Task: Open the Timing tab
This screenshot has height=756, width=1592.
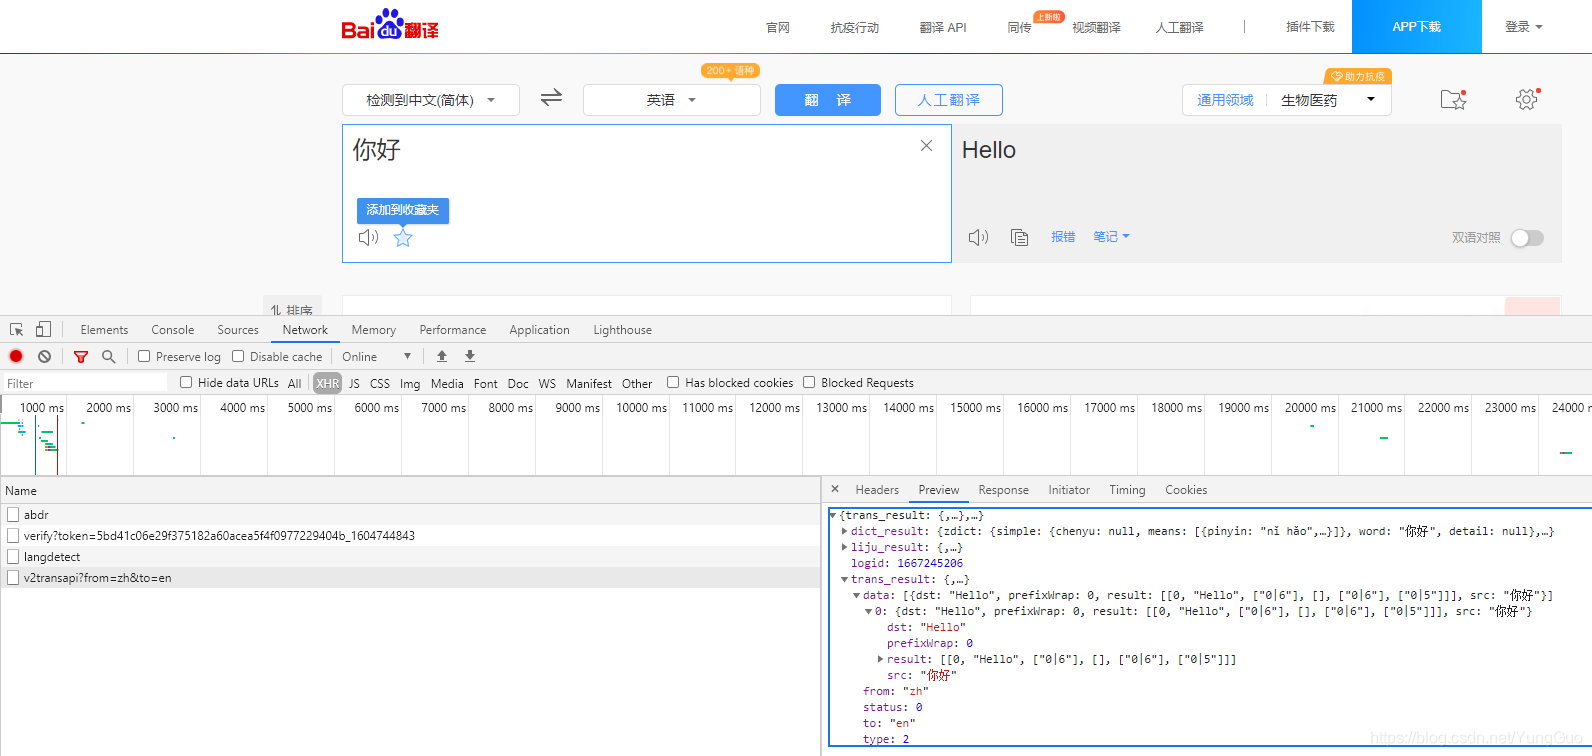Action: [1127, 490]
